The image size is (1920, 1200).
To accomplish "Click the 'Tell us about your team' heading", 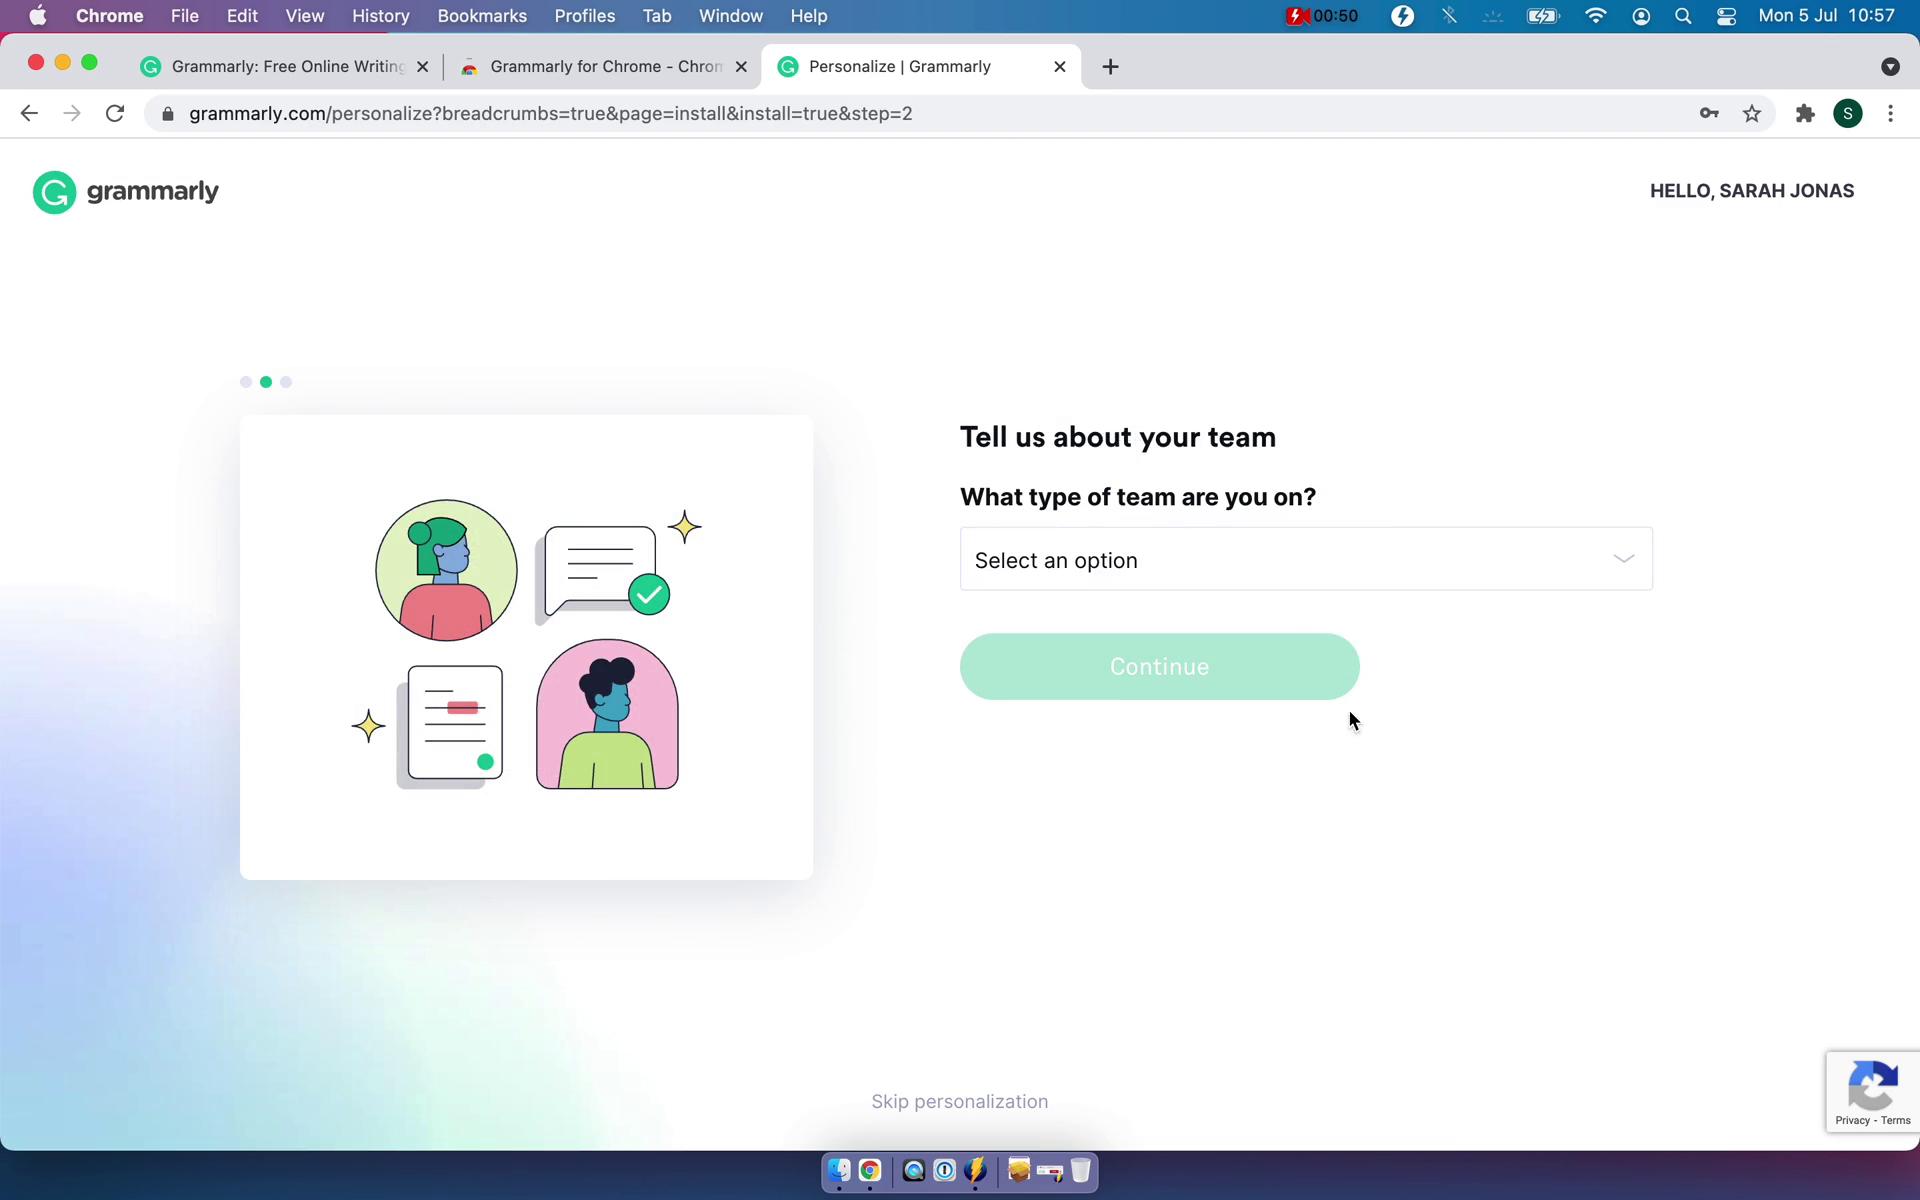I will [1118, 437].
